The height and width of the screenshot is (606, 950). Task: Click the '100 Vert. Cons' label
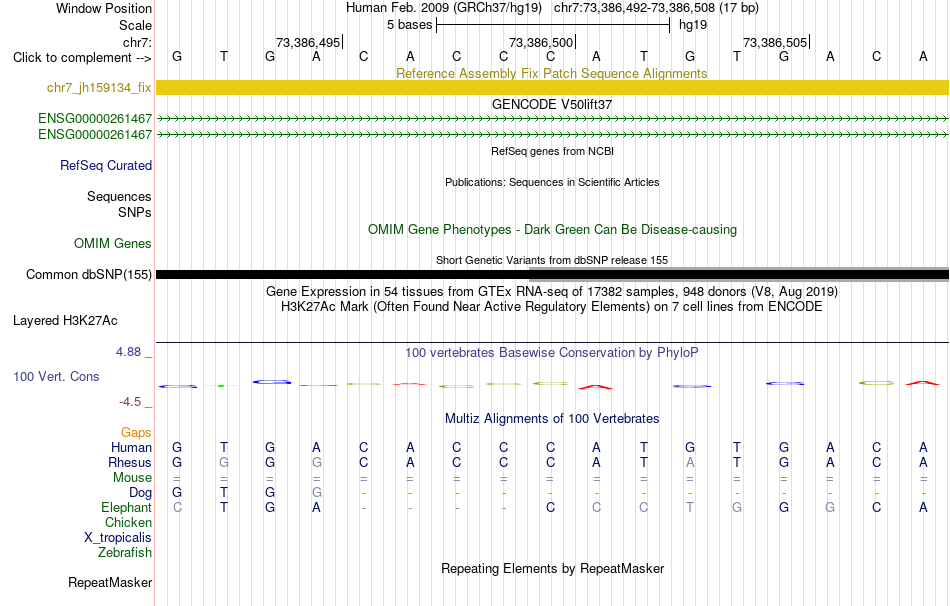coord(56,376)
